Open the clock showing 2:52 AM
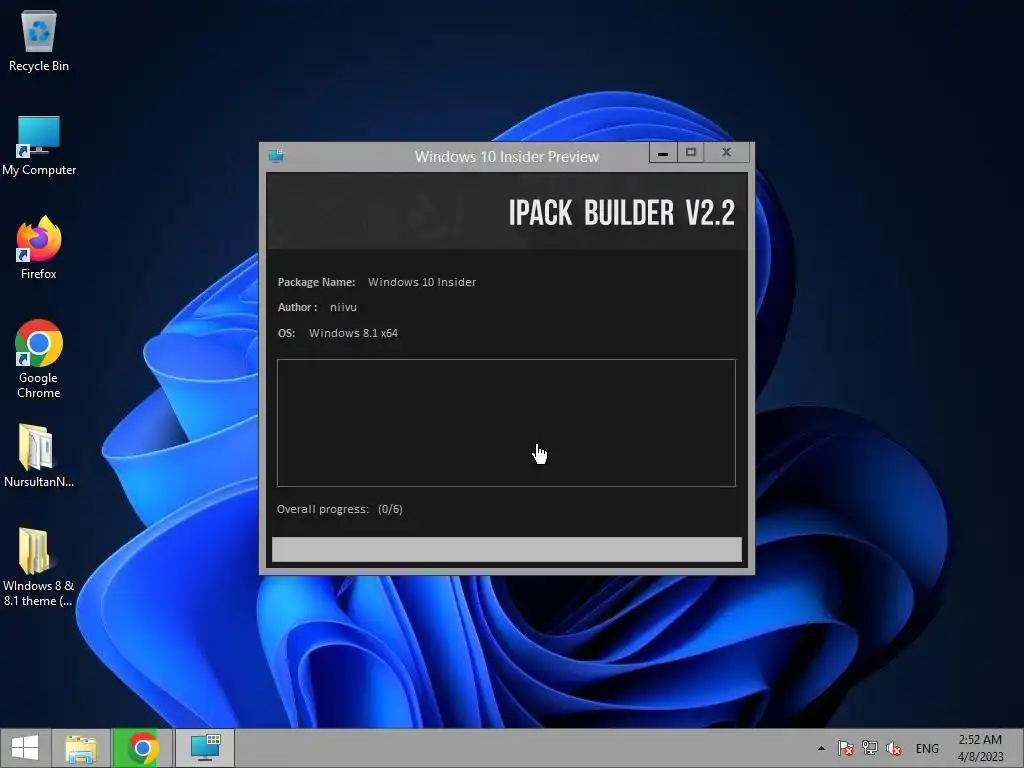 point(980,748)
